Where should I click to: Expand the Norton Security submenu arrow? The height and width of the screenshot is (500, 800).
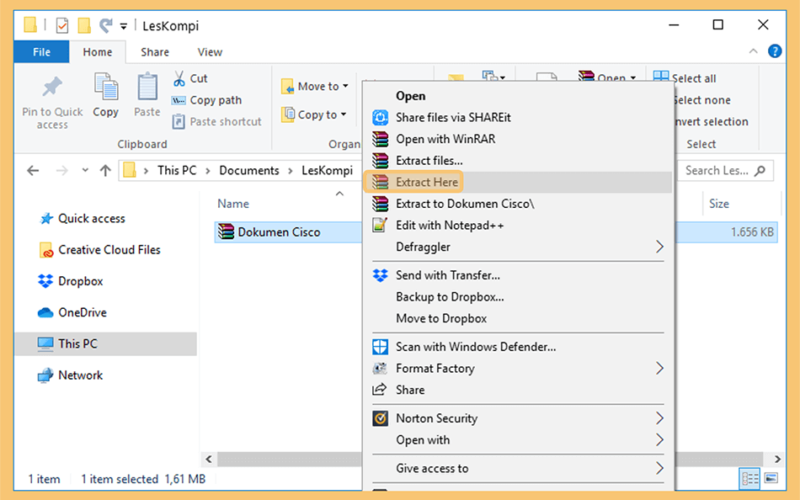click(x=659, y=418)
